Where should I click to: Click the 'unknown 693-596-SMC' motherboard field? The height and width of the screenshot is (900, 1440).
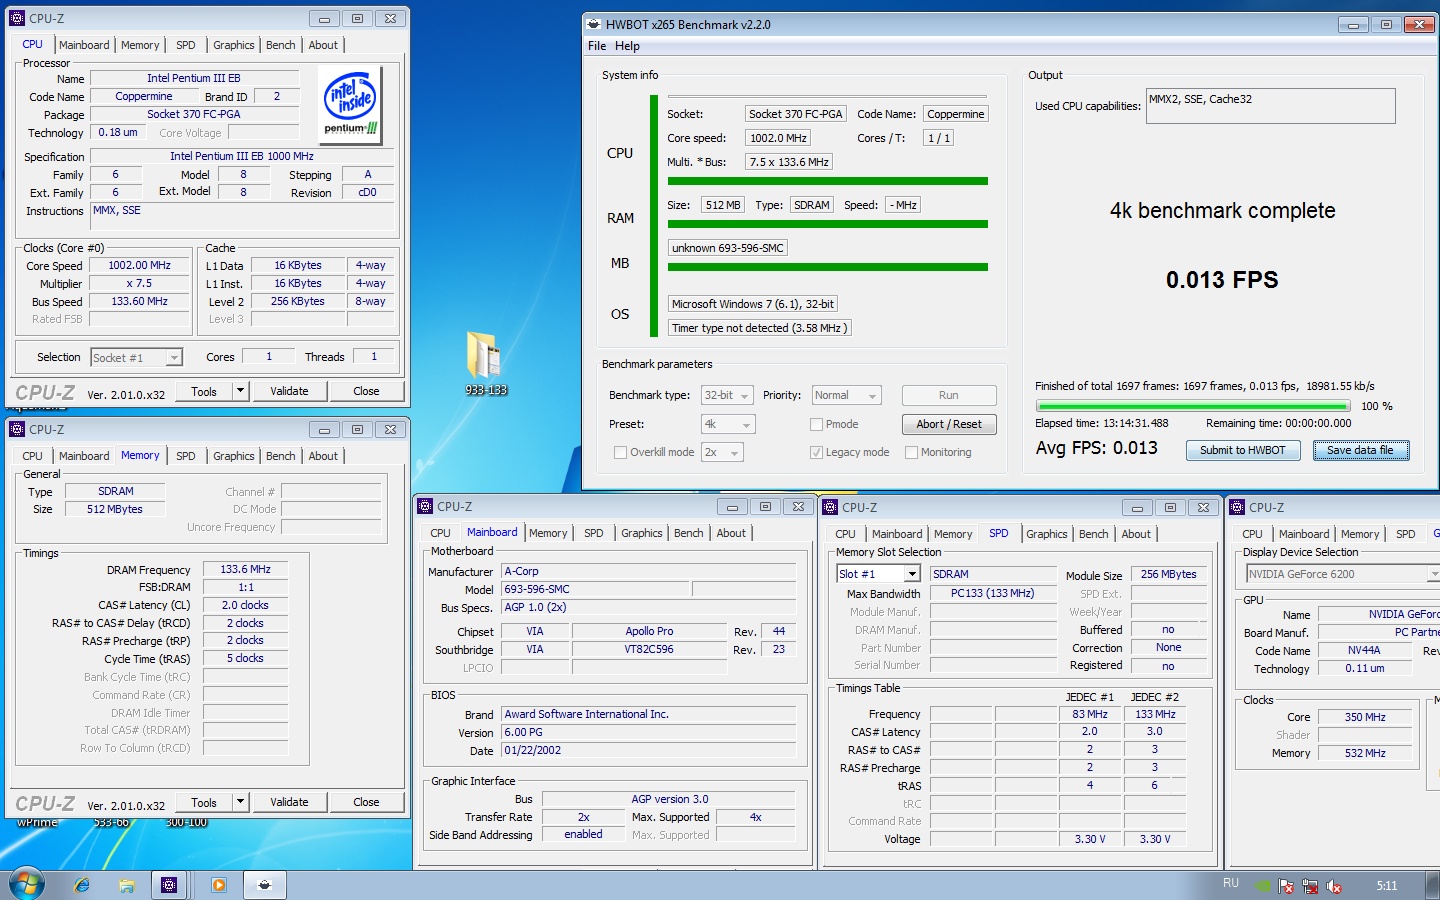click(x=728, y=248)
